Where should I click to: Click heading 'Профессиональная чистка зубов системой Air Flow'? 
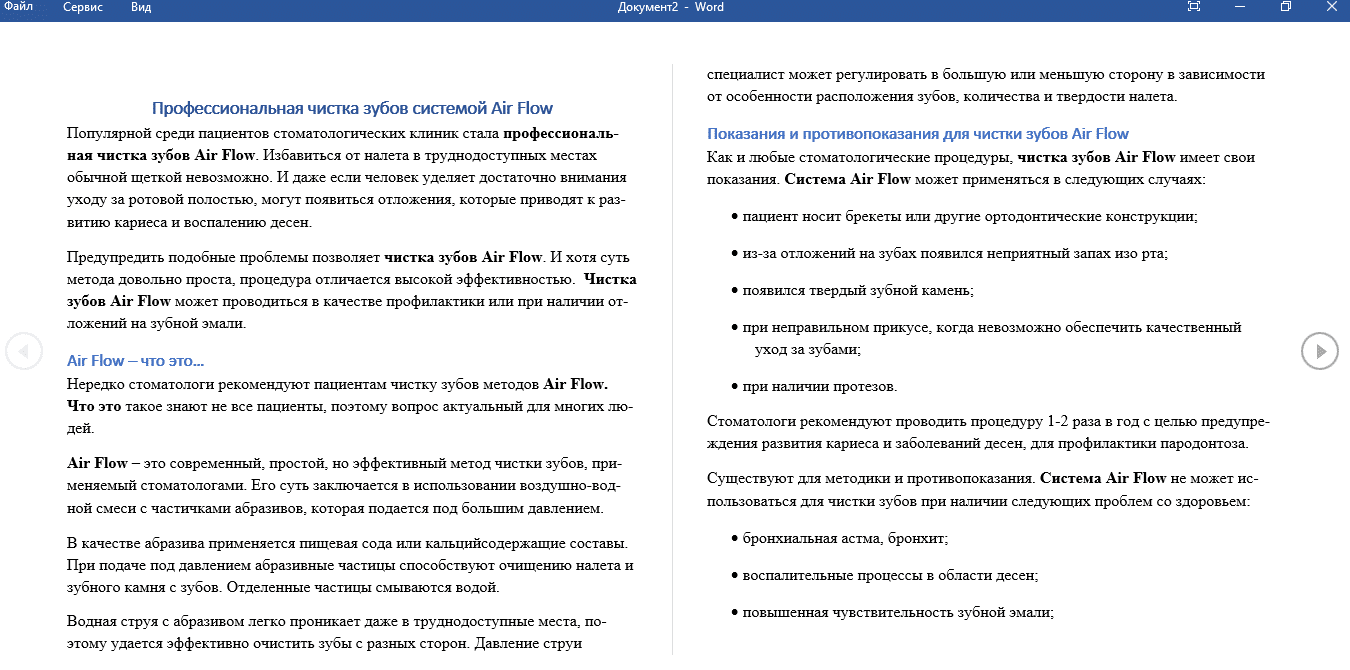352,108
